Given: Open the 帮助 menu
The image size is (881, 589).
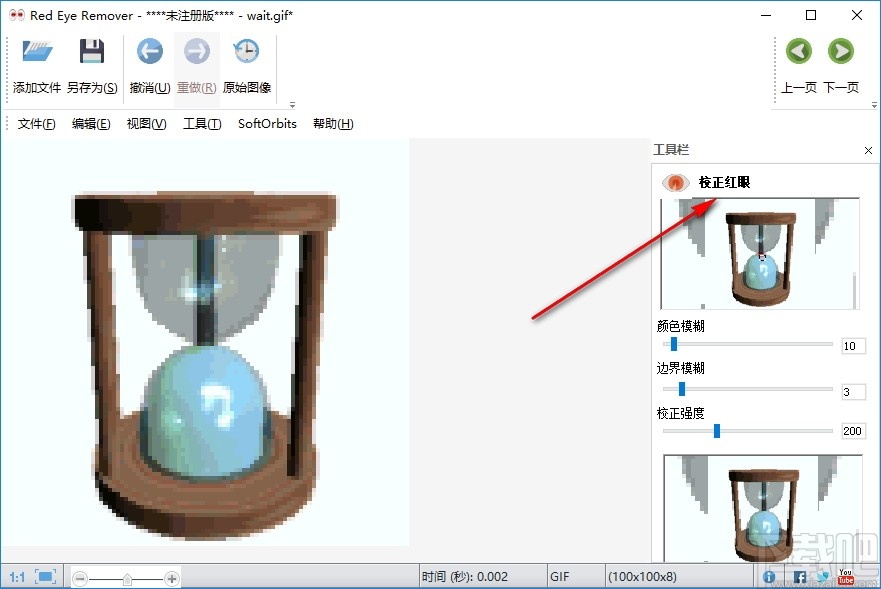Looking at the screenshot, I should point(332,123).
